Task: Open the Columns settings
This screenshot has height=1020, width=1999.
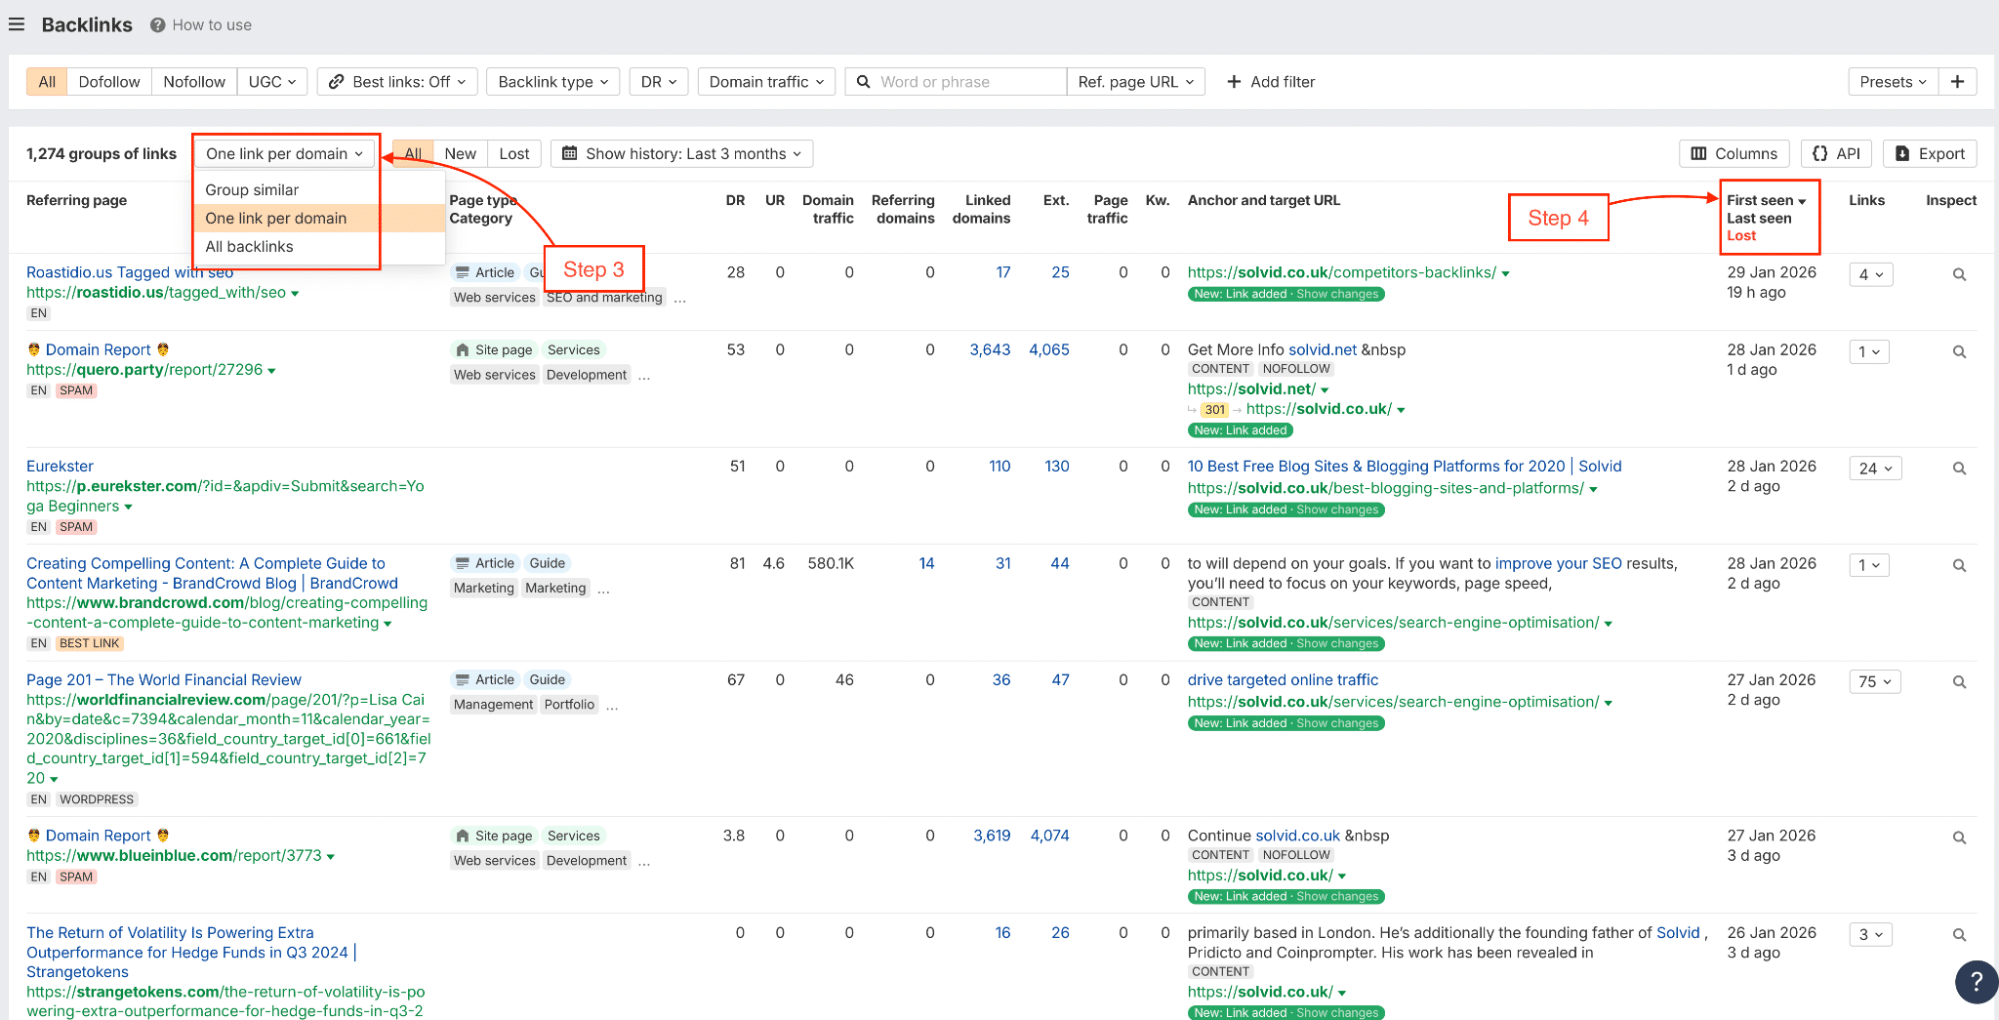Action: click(x=1733, y=154)
